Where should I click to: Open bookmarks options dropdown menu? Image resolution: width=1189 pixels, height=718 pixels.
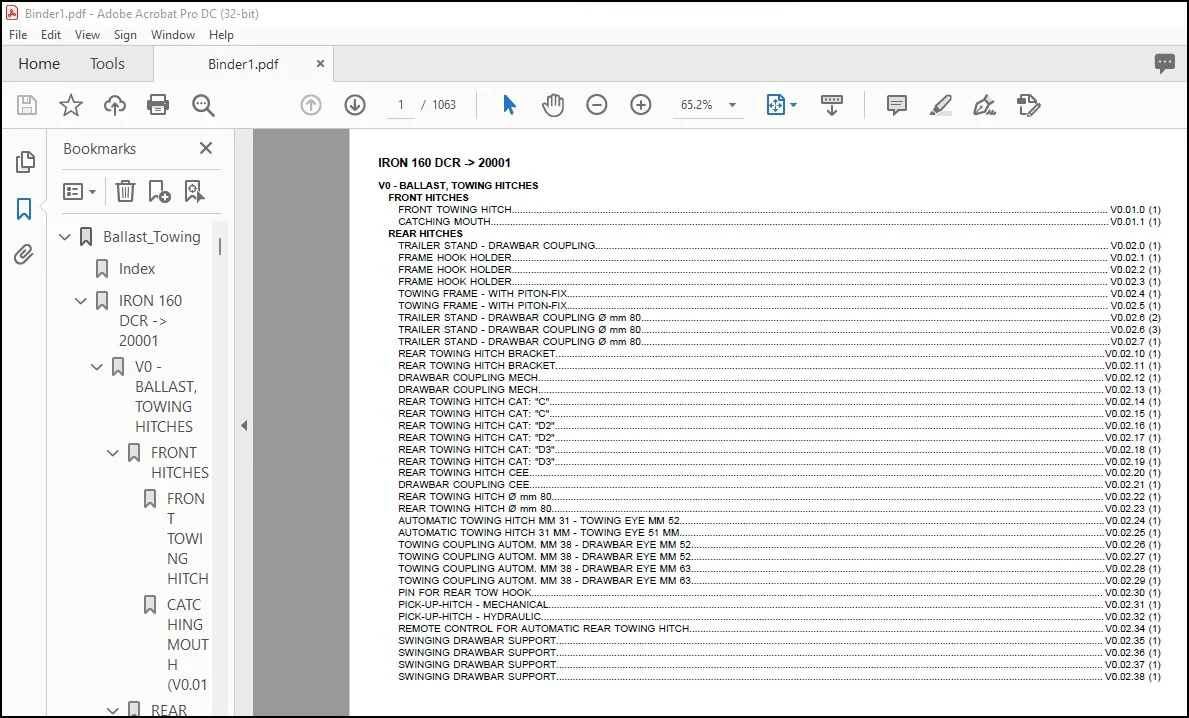[80, 191]
